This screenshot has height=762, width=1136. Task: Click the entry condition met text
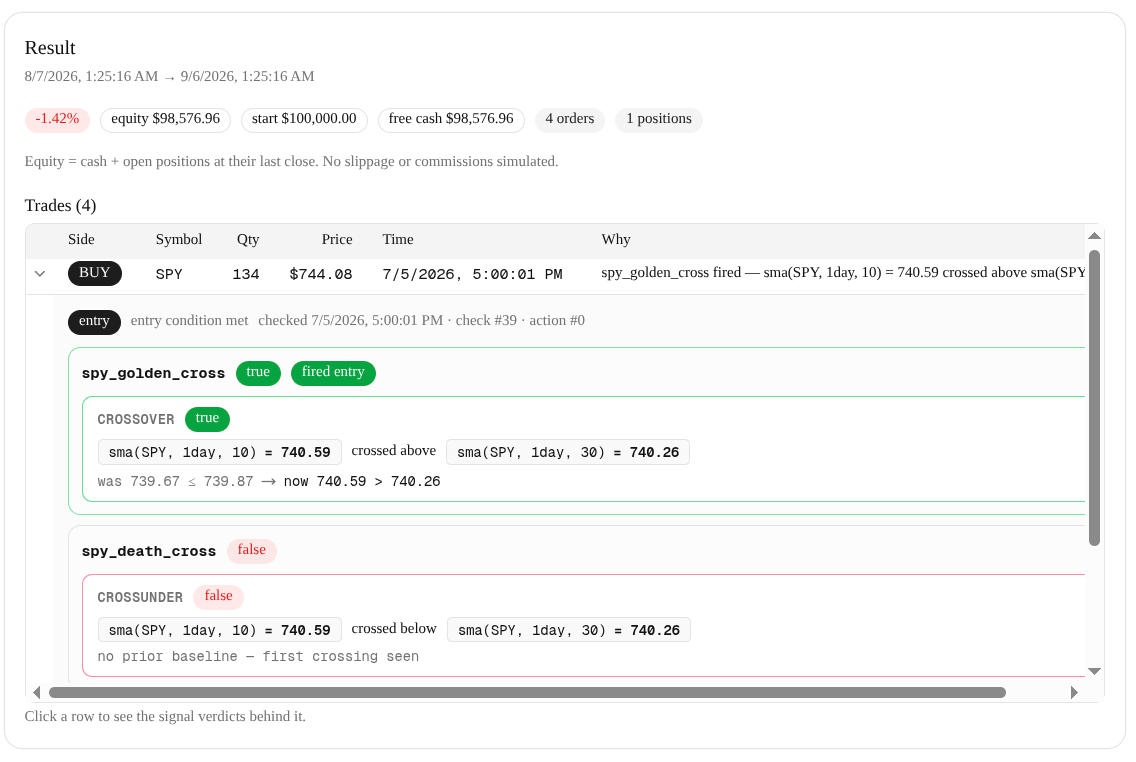pos(189,321)
